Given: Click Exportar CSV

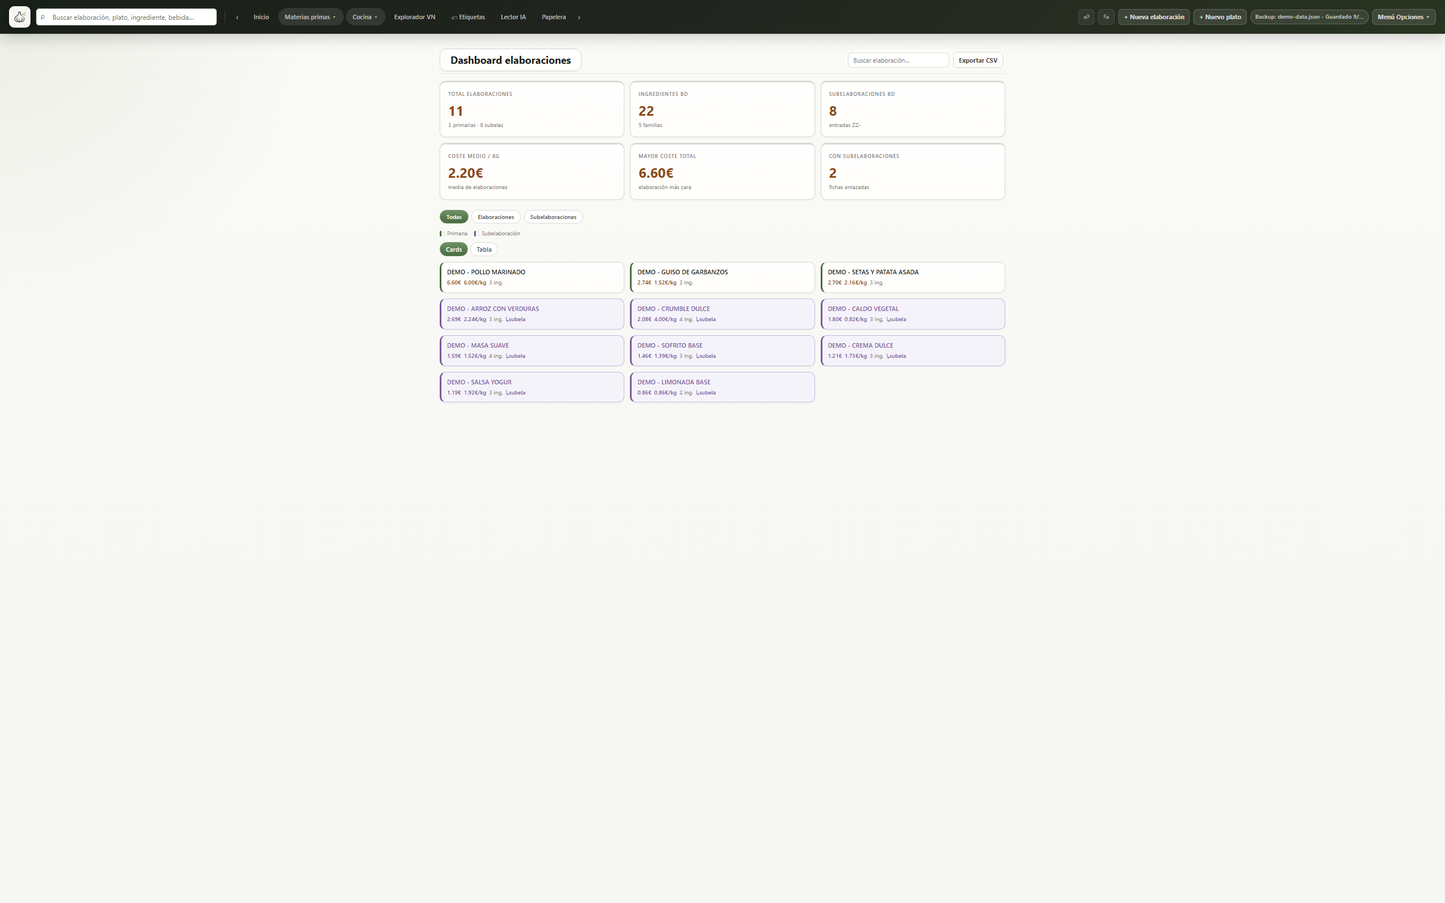Looking at the screenshot, I should pyautogui.click(x=978, y=60).
